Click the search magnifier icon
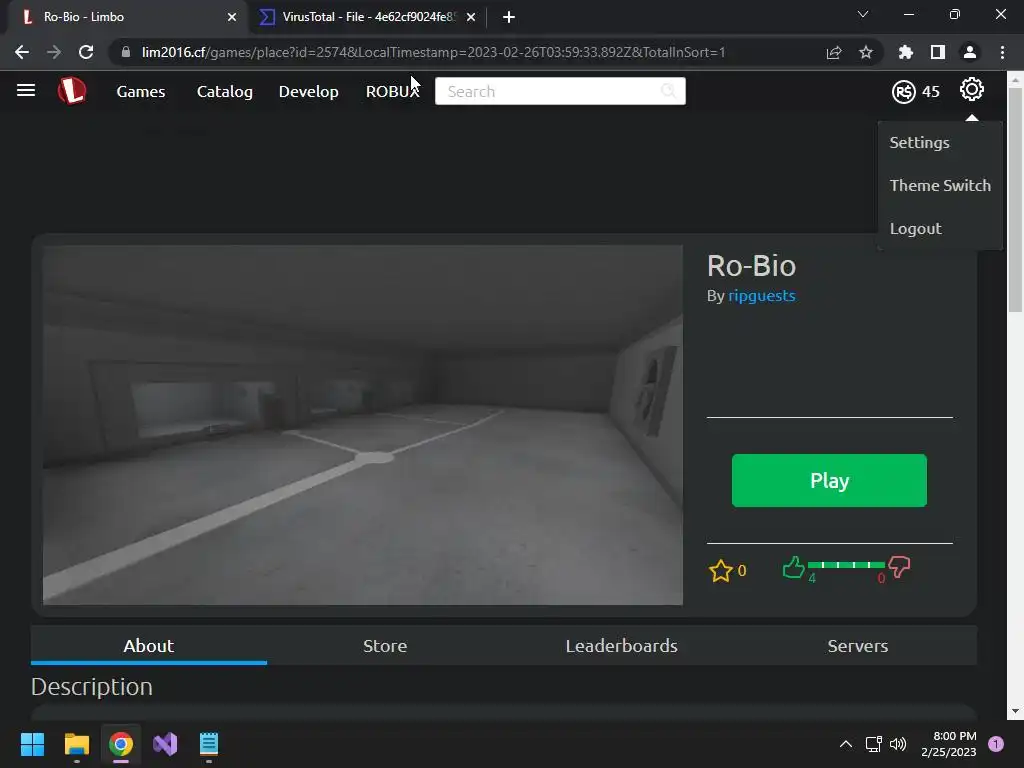 669,91
